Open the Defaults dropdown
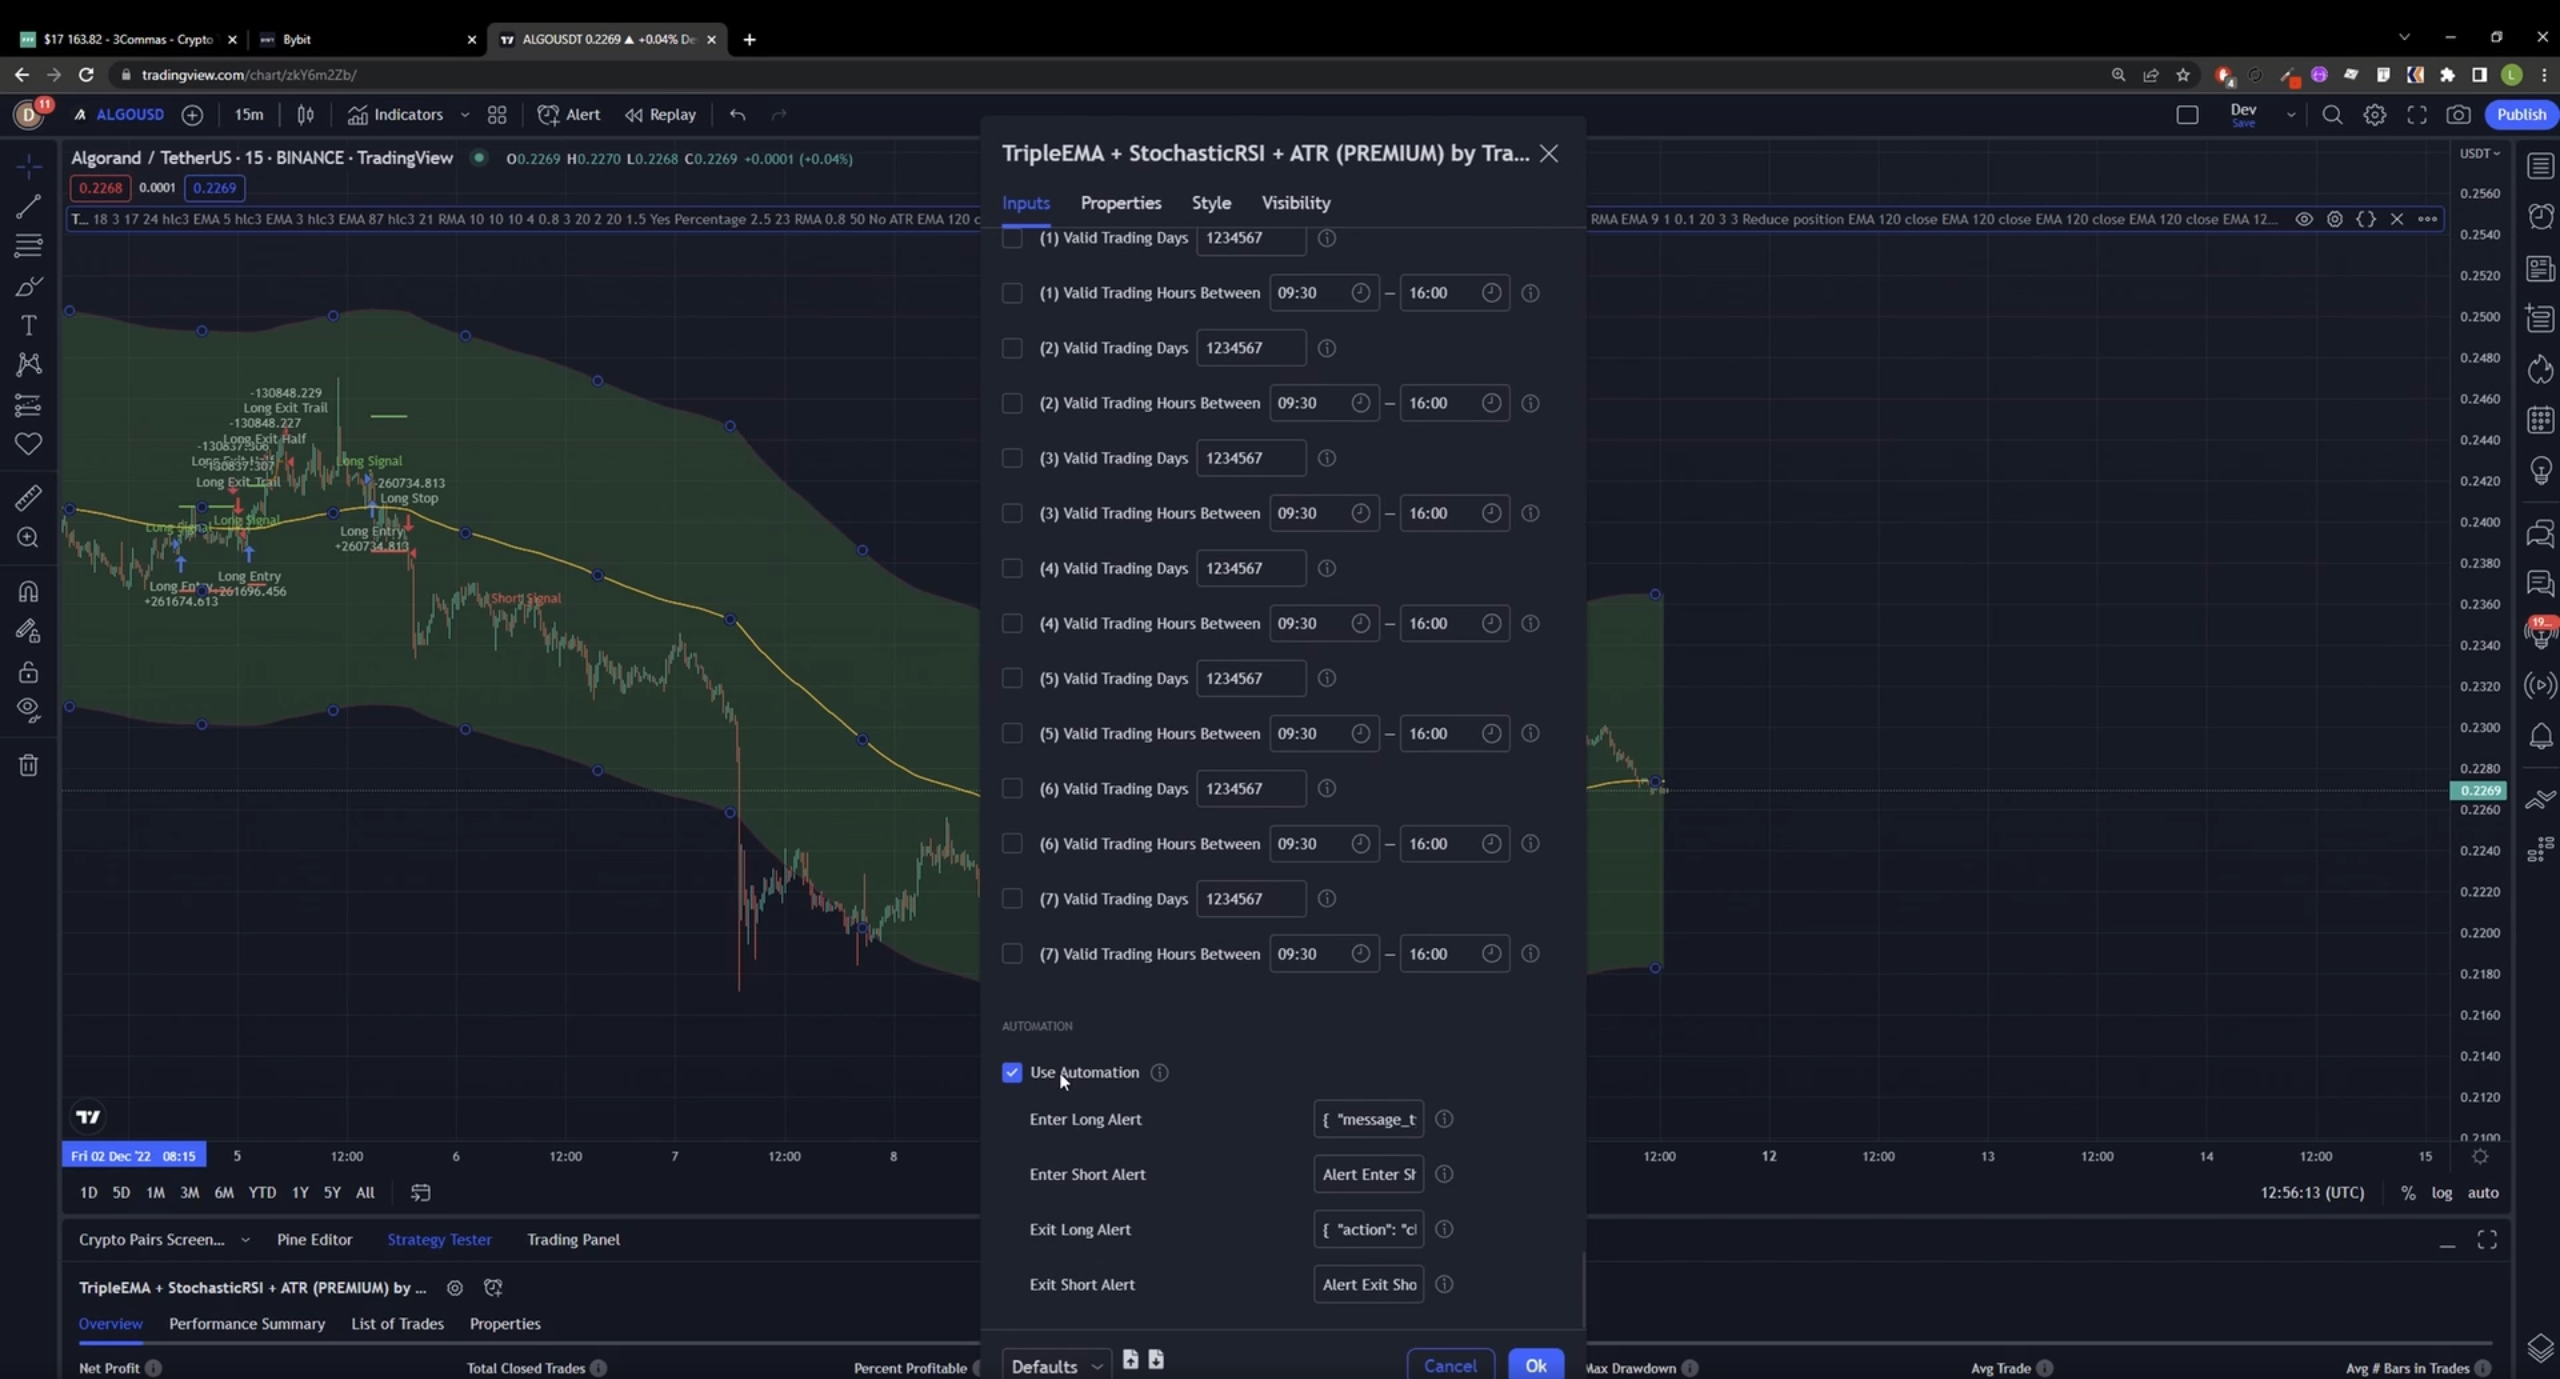The height and width of the screenshot is (1379, 2560). coord(1056,1366)
